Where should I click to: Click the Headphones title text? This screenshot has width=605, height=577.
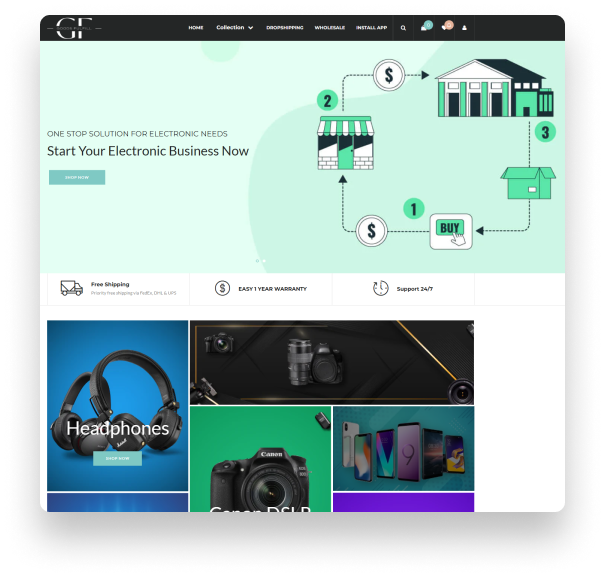coord(118,428)
